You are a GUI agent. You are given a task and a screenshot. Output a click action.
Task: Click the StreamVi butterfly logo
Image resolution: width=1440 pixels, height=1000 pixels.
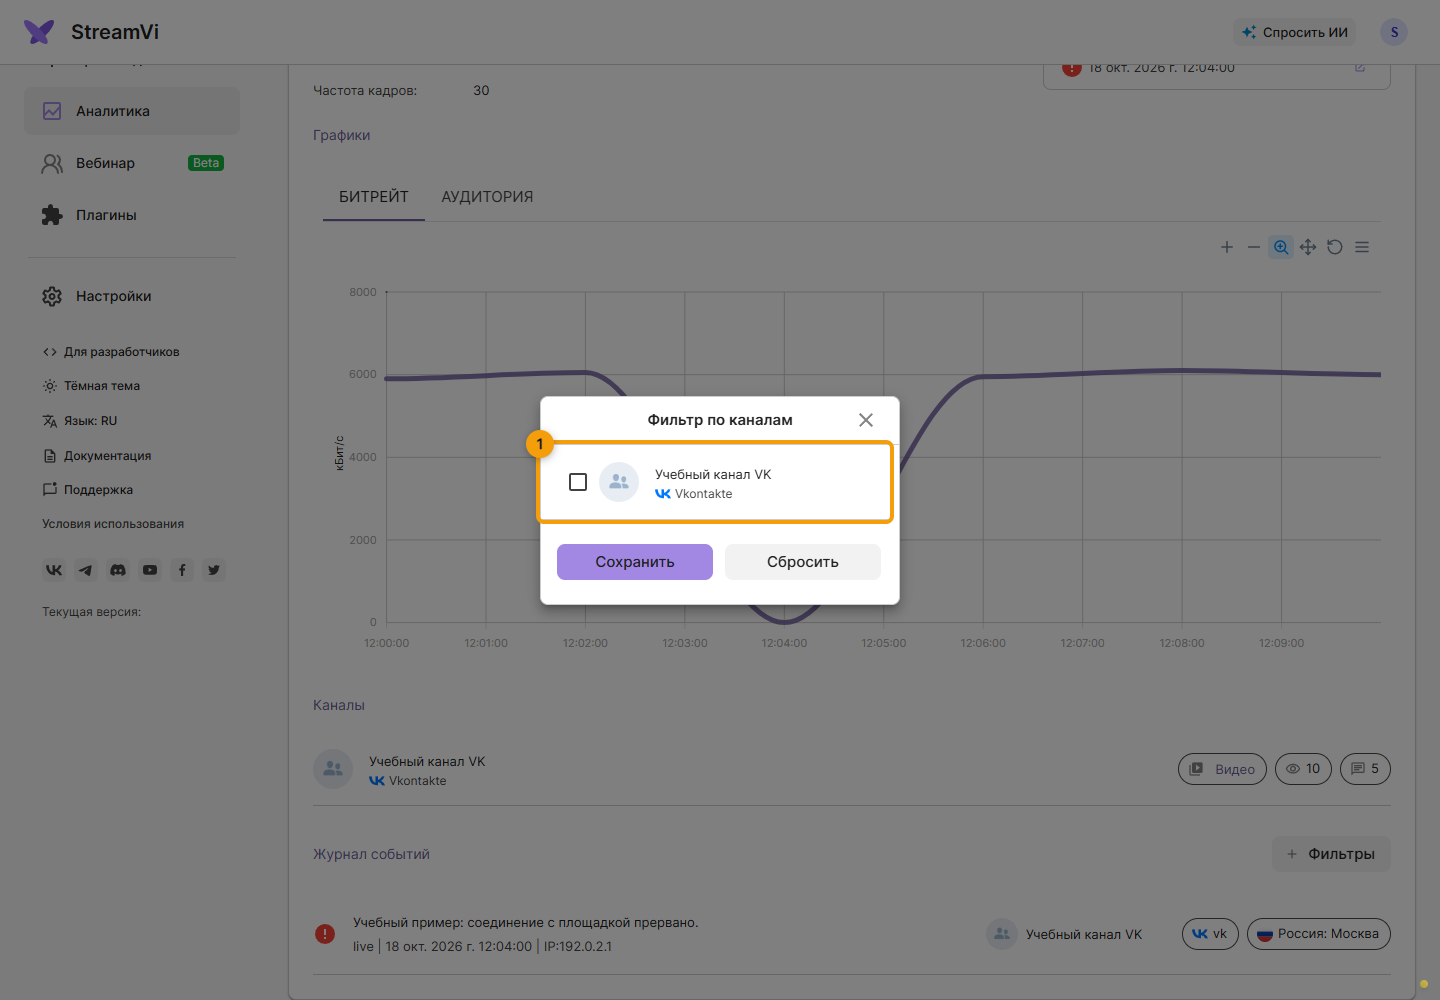tap(39, 32)
